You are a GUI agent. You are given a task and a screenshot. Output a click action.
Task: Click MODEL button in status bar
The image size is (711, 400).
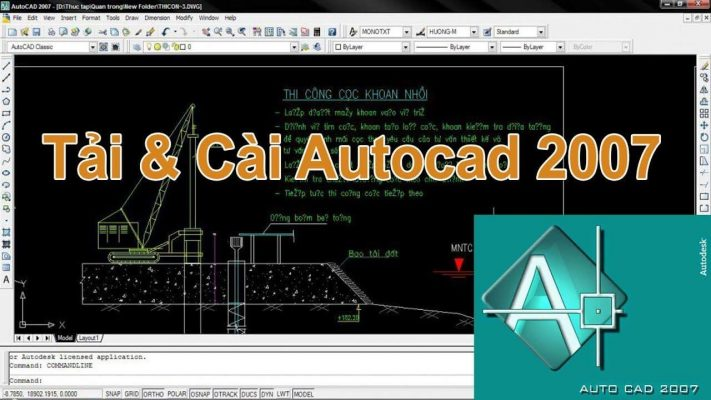tap(303, 394)
